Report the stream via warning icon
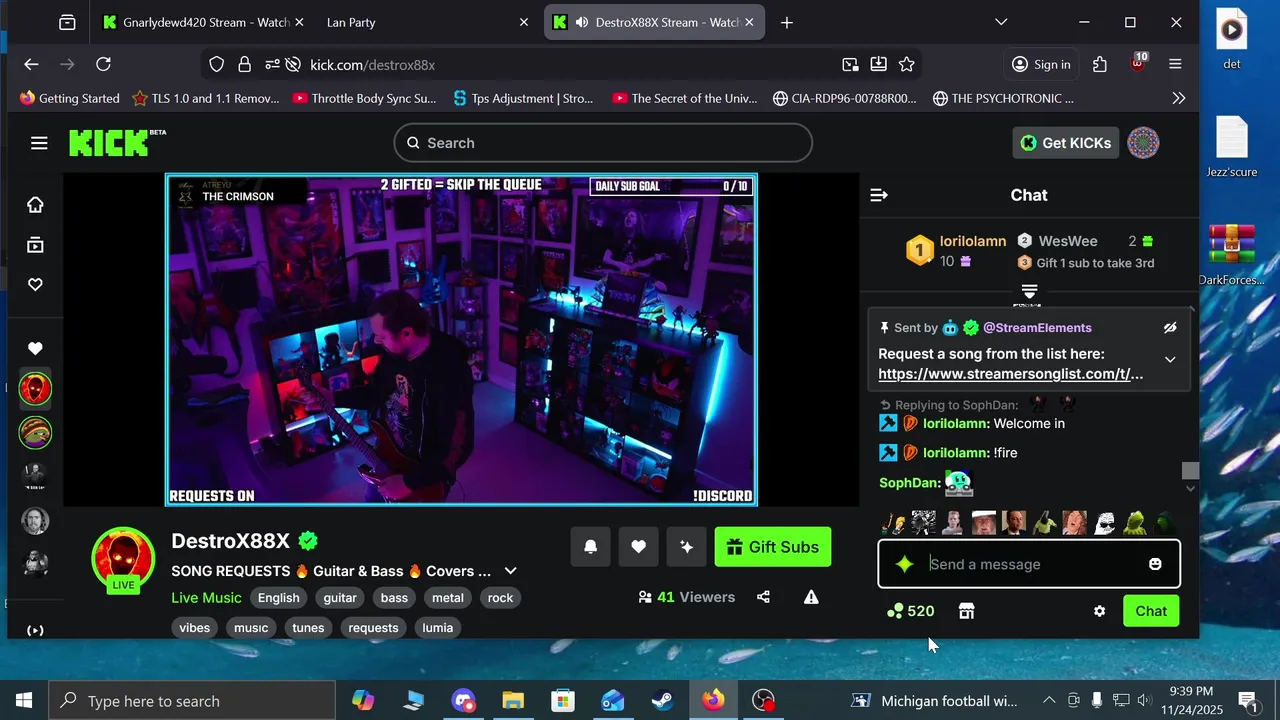 811,597
